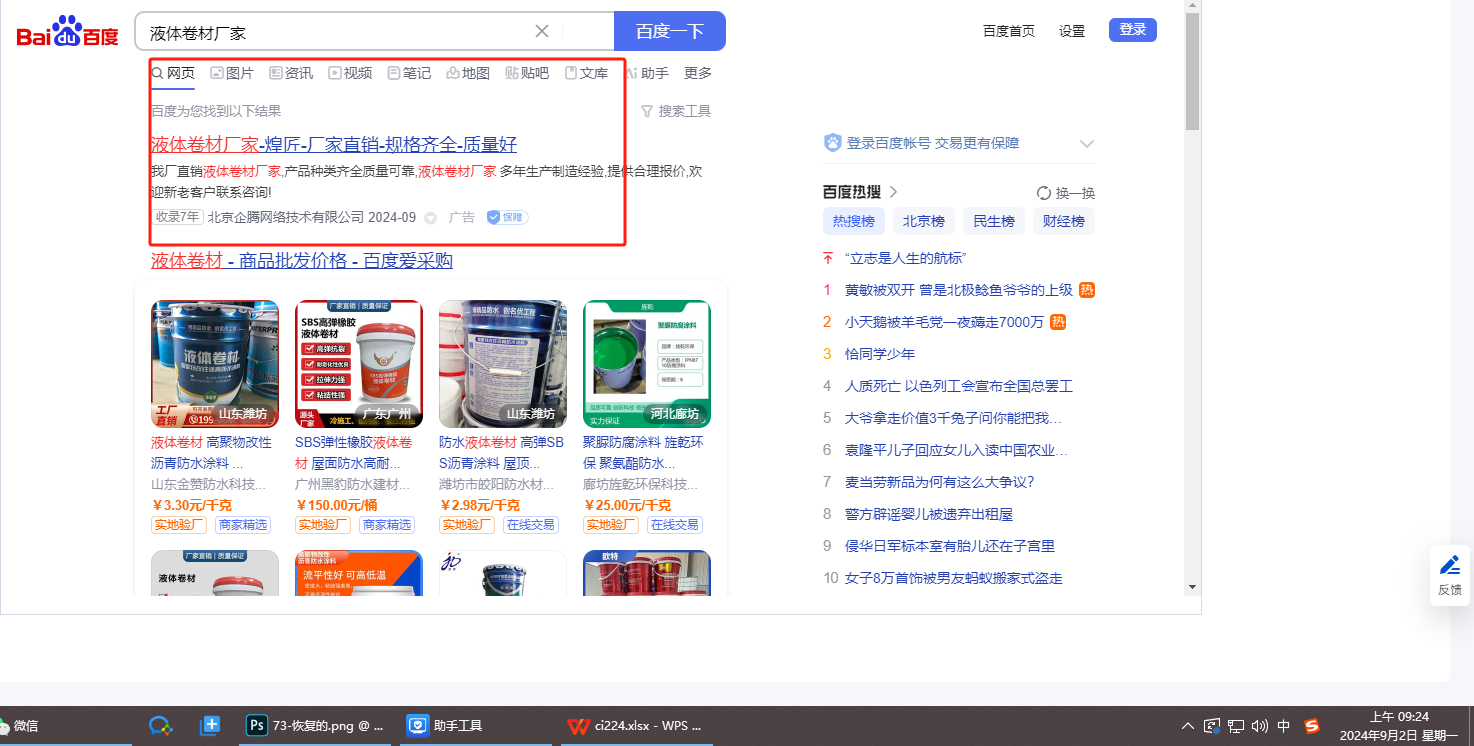Open the WPS ci224.xlsx taskbar item
This screenshot has height=746, width=1474.
(636, 726)
